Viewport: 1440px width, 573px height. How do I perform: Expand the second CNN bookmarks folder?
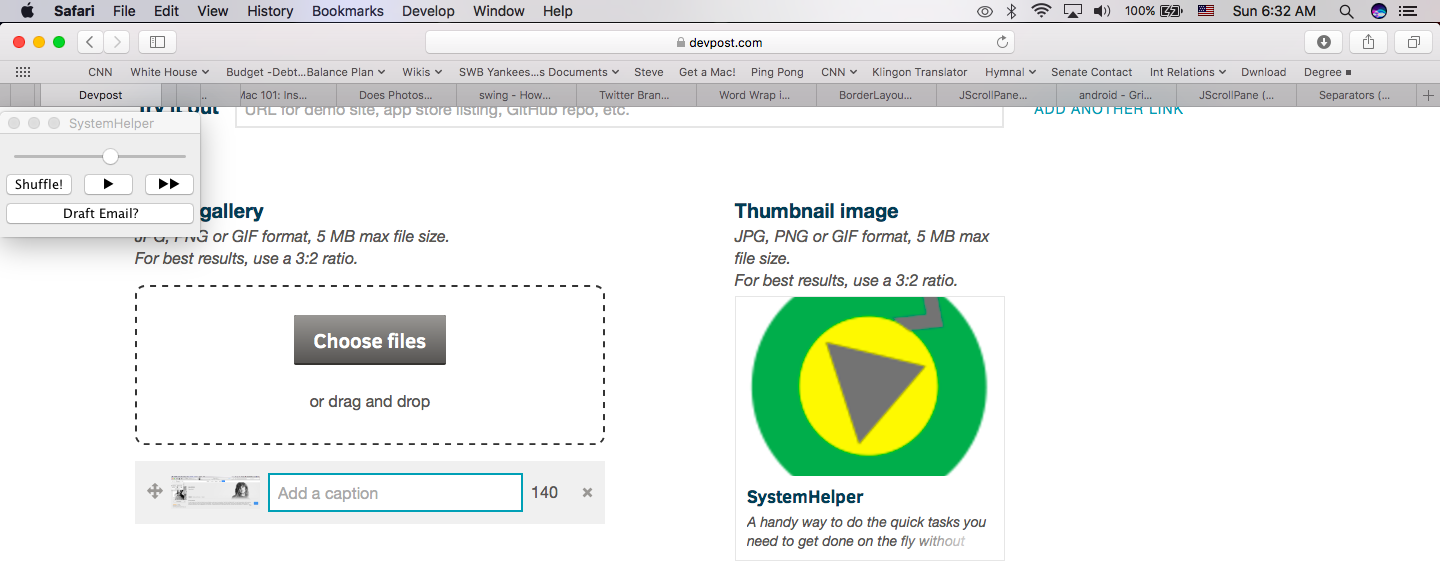click(x=839, y=72)
